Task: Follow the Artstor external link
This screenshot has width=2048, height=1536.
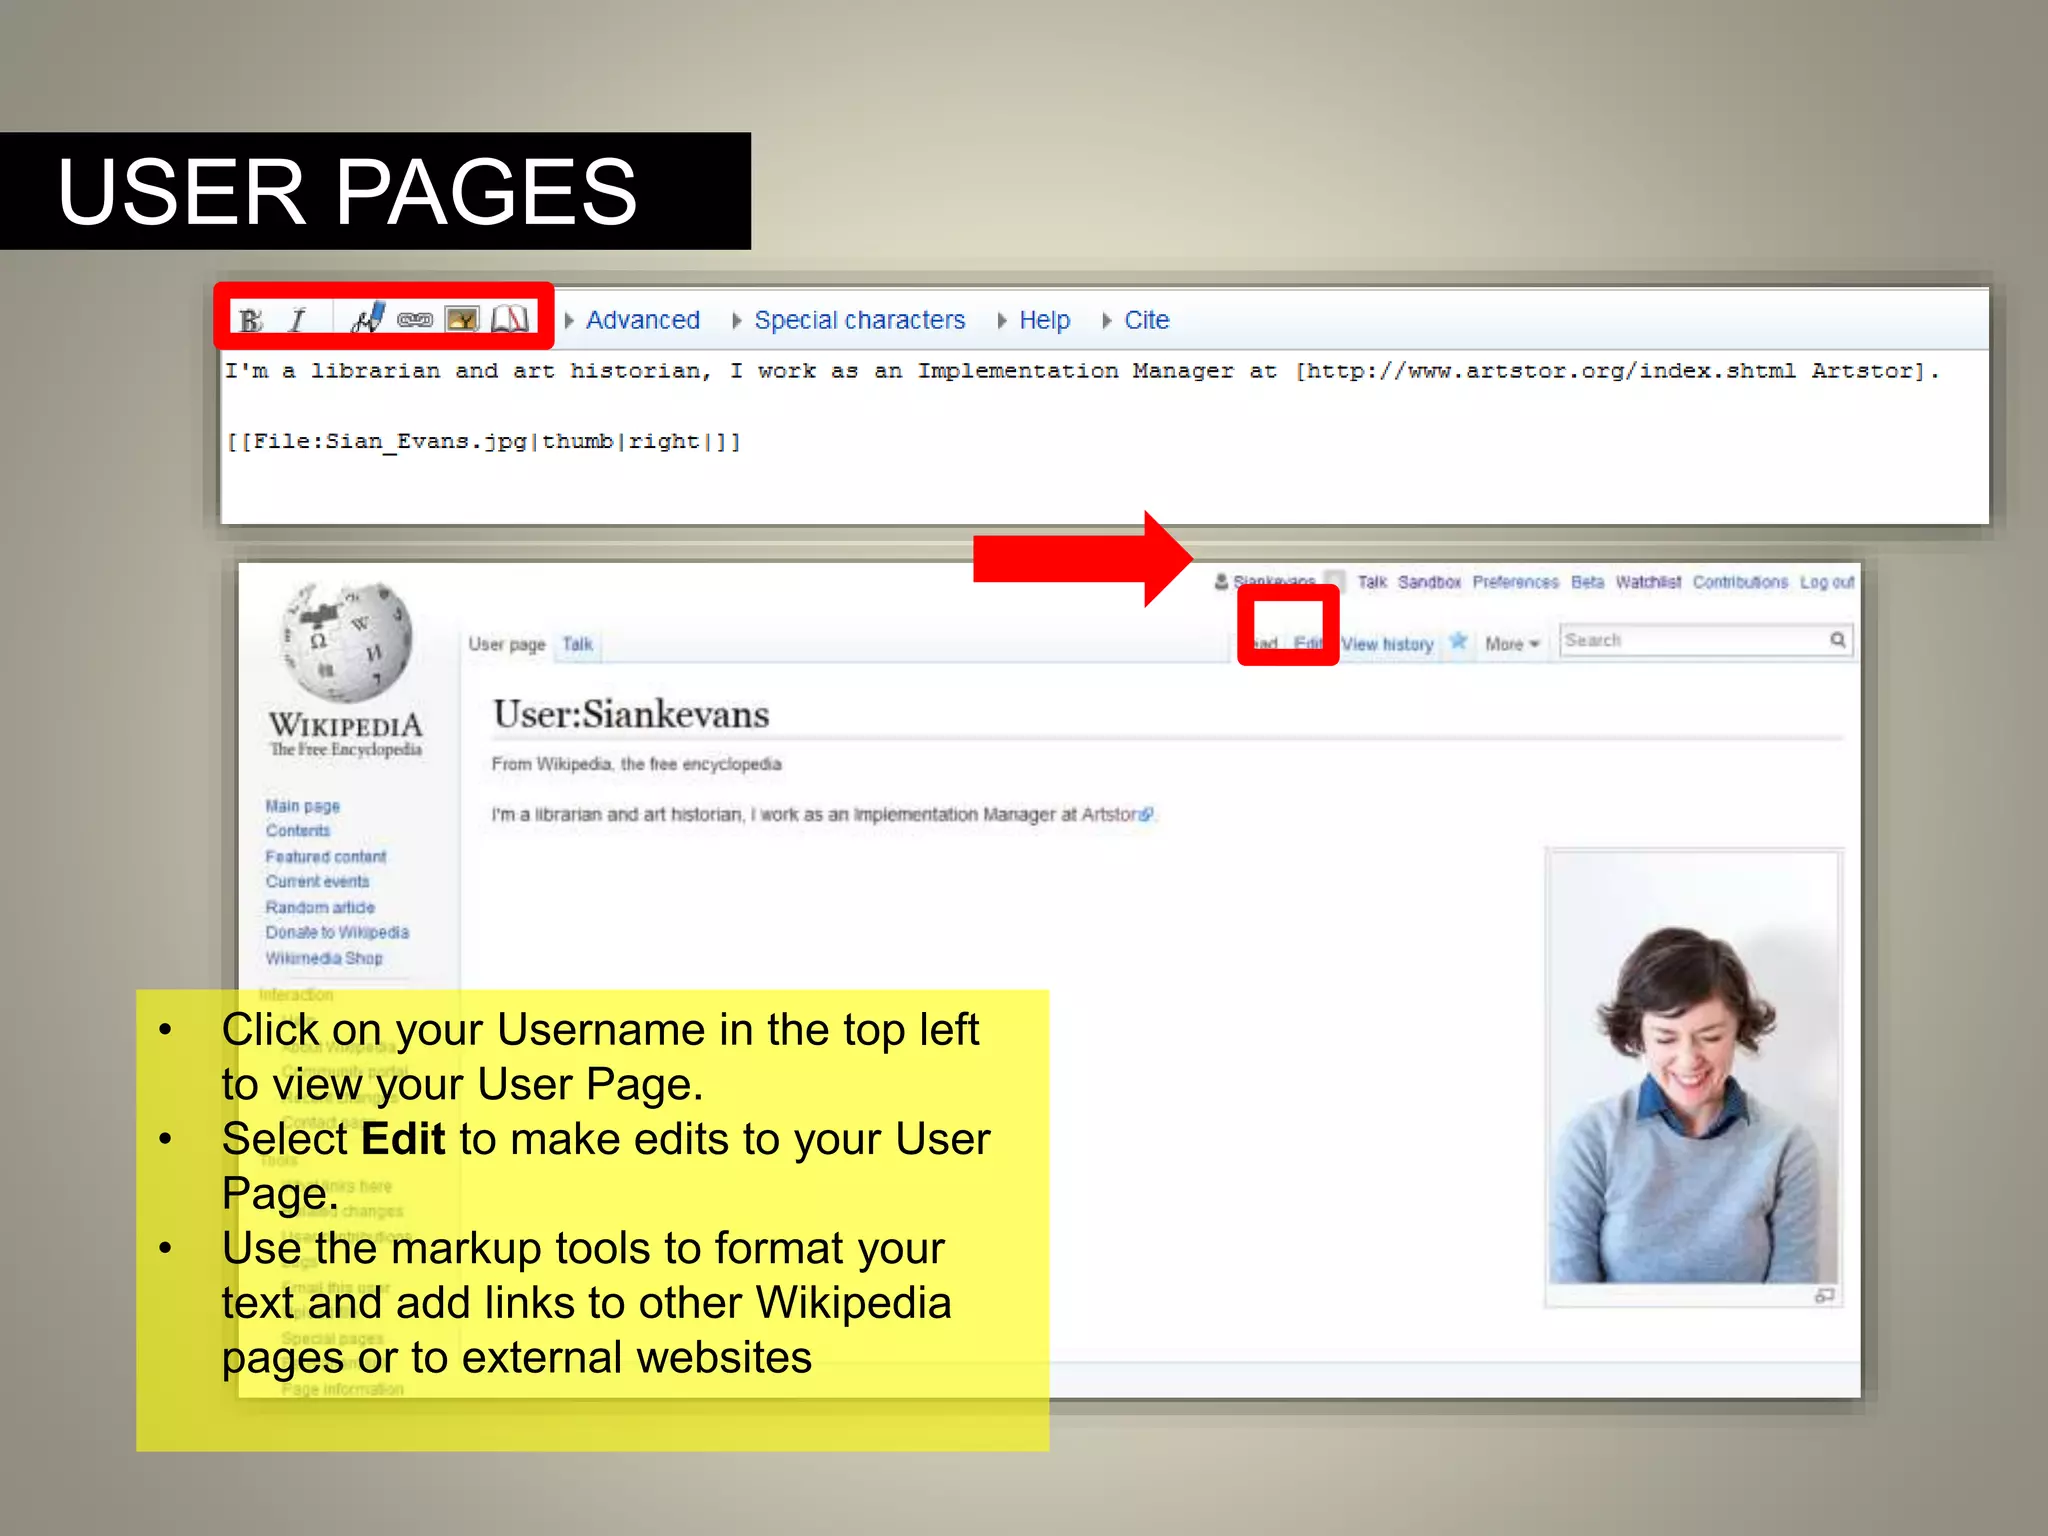Action: pyautogui.click(x=1116, y=815)
